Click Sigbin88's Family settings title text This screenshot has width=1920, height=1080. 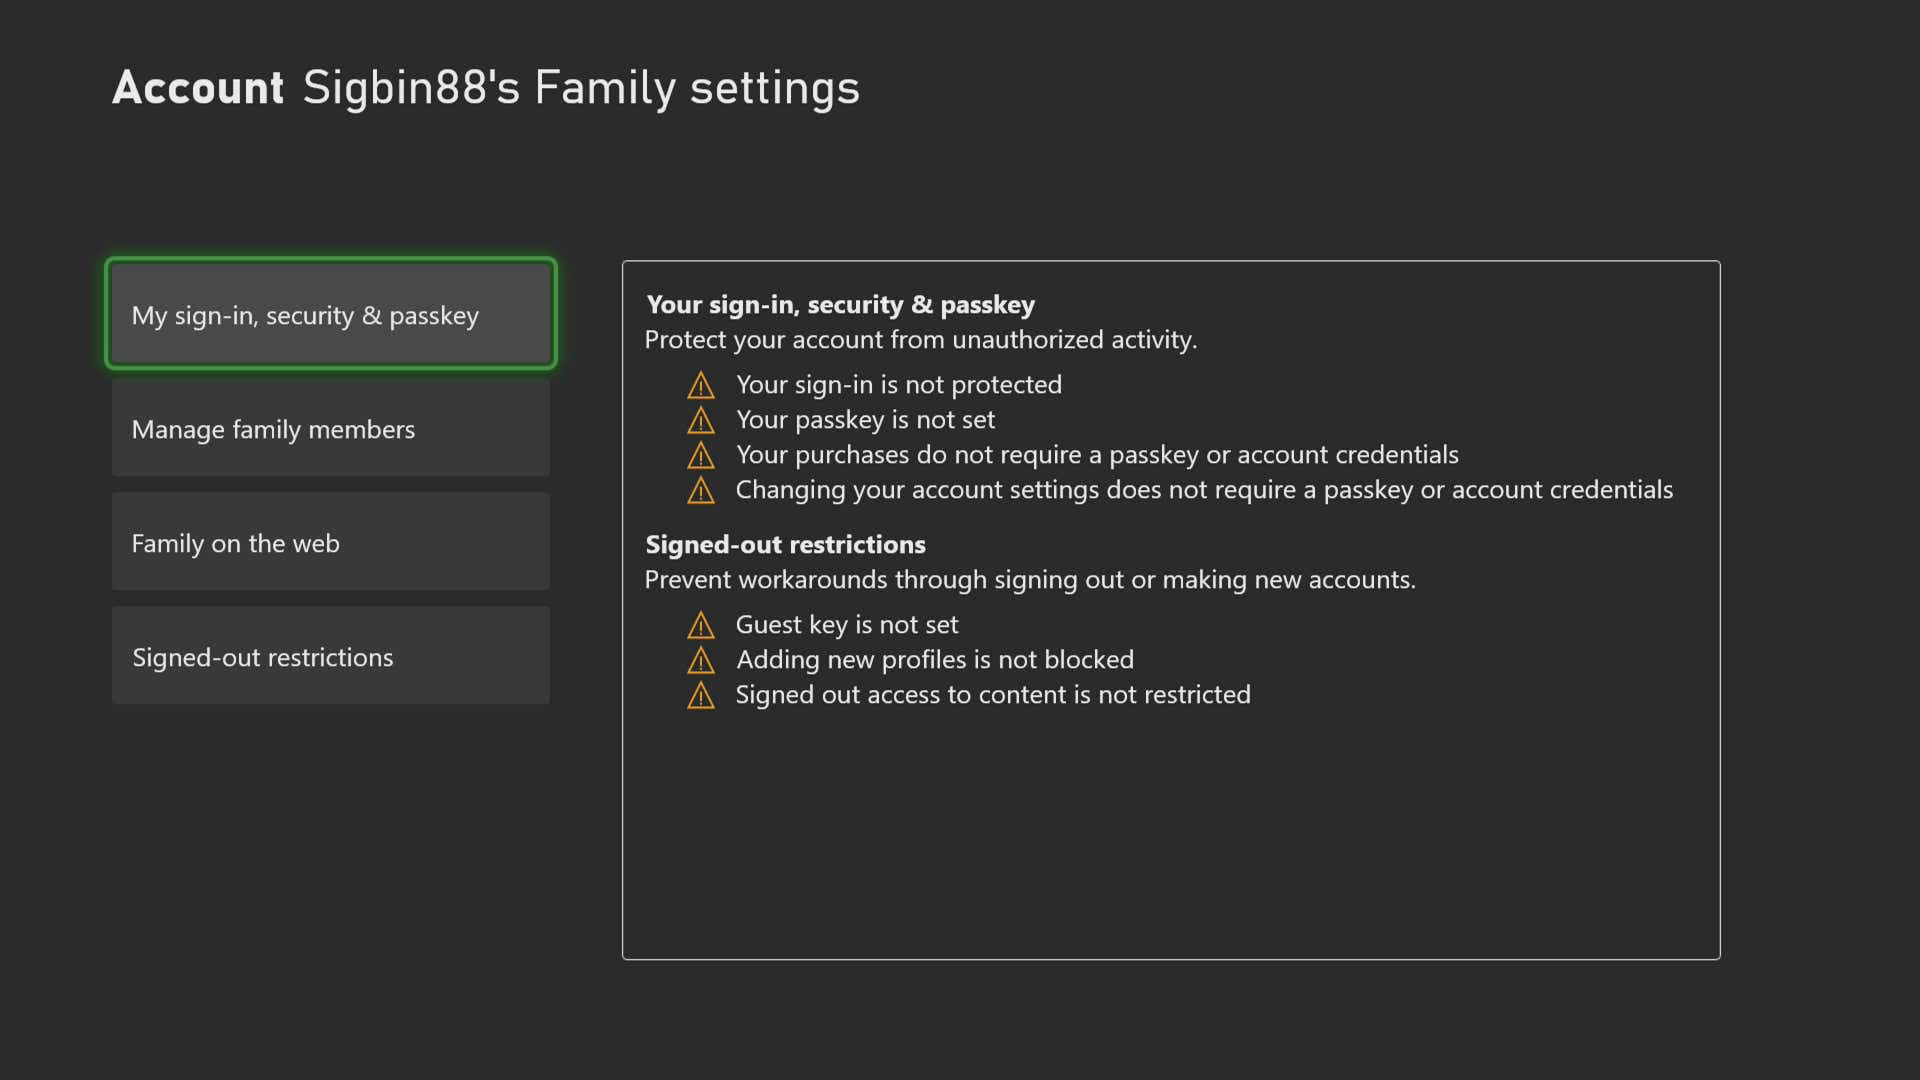coord(580,88)
